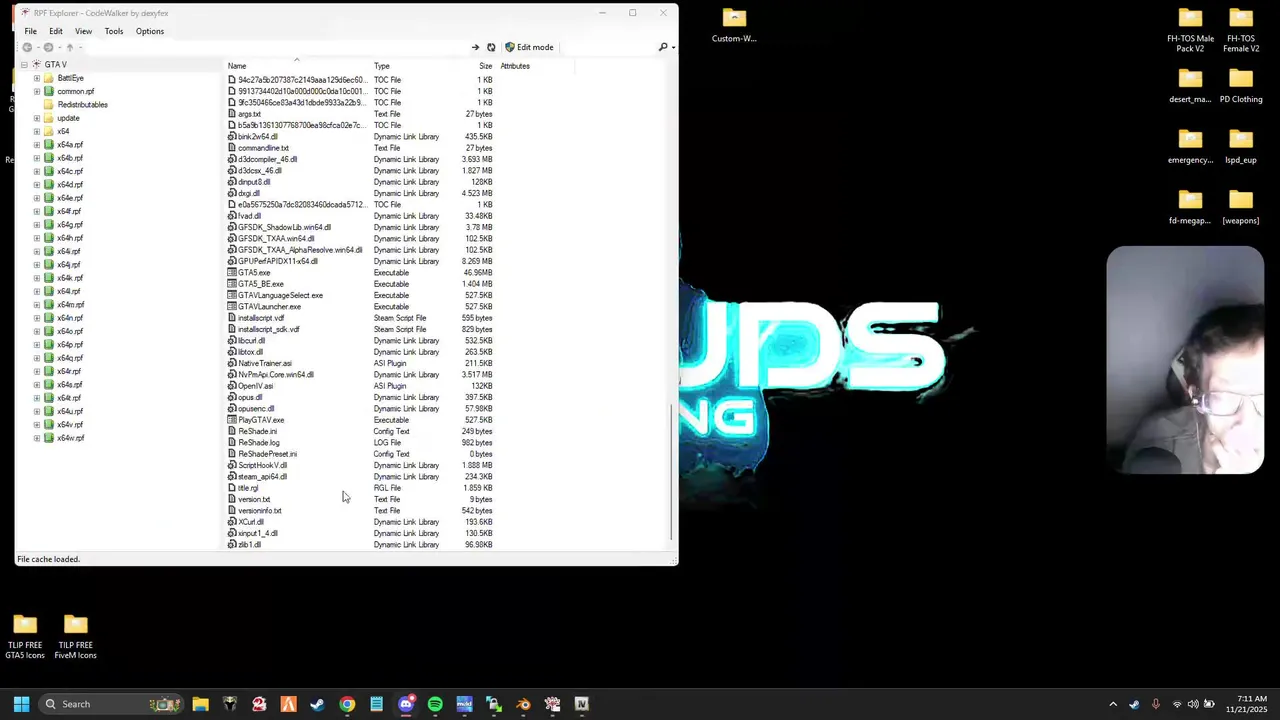1280x720 pixels.
Task: Open the [weapons] desktop folder
Action: tap(1241, 208)
